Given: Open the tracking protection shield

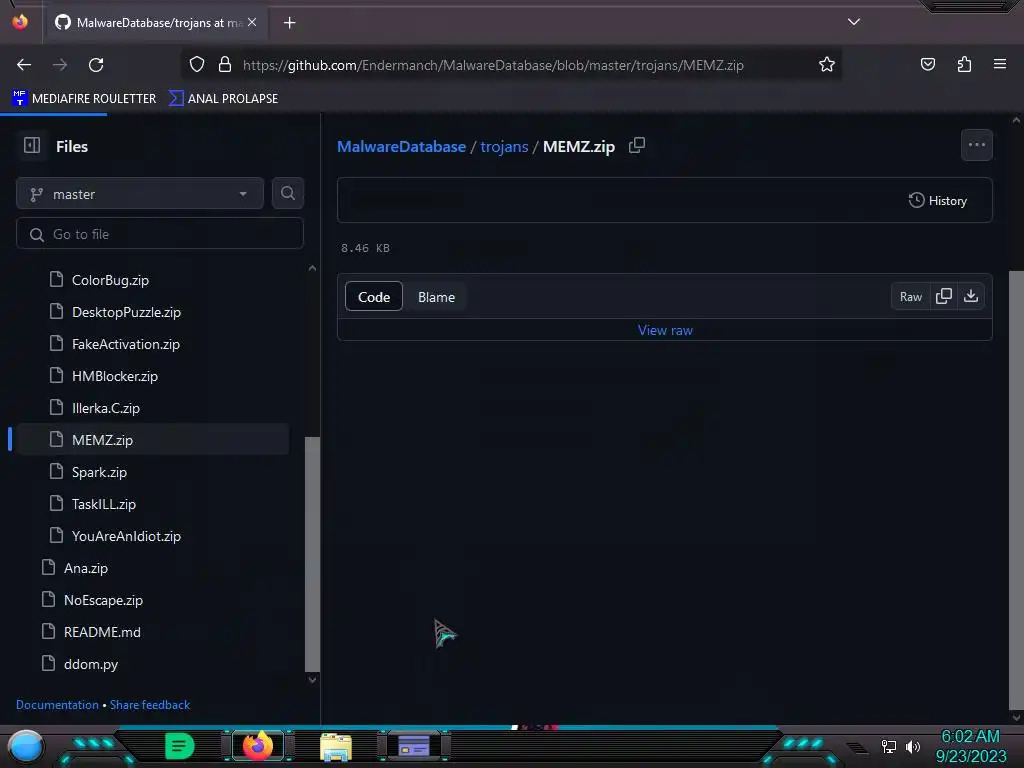Looking at the screenshot, I should tap(197, 64).
